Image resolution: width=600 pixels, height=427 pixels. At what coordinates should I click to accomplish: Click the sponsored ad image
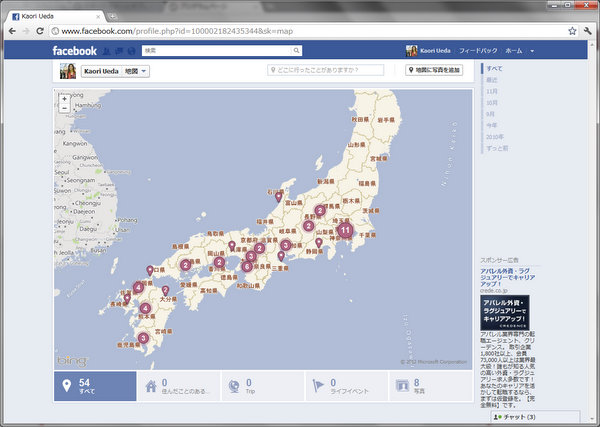click(x=505, y=312)
